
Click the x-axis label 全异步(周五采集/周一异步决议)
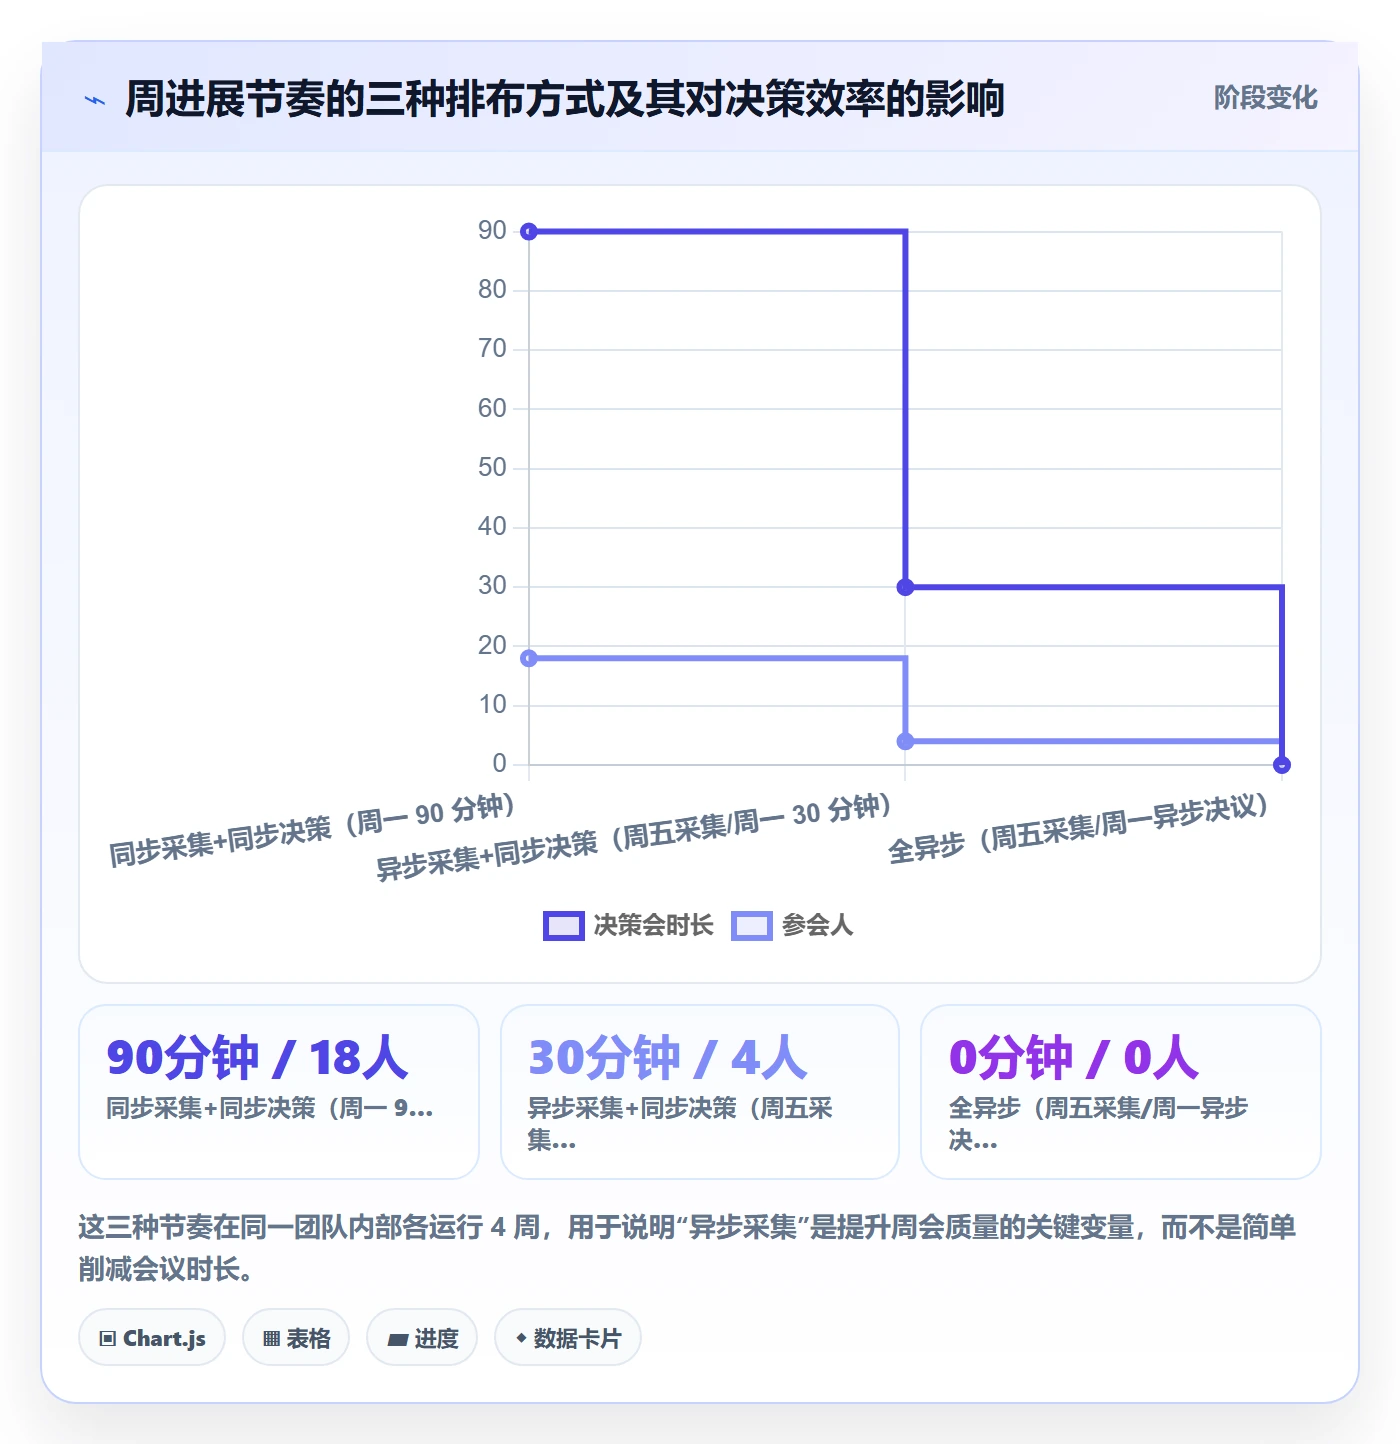click(1078, 829)
